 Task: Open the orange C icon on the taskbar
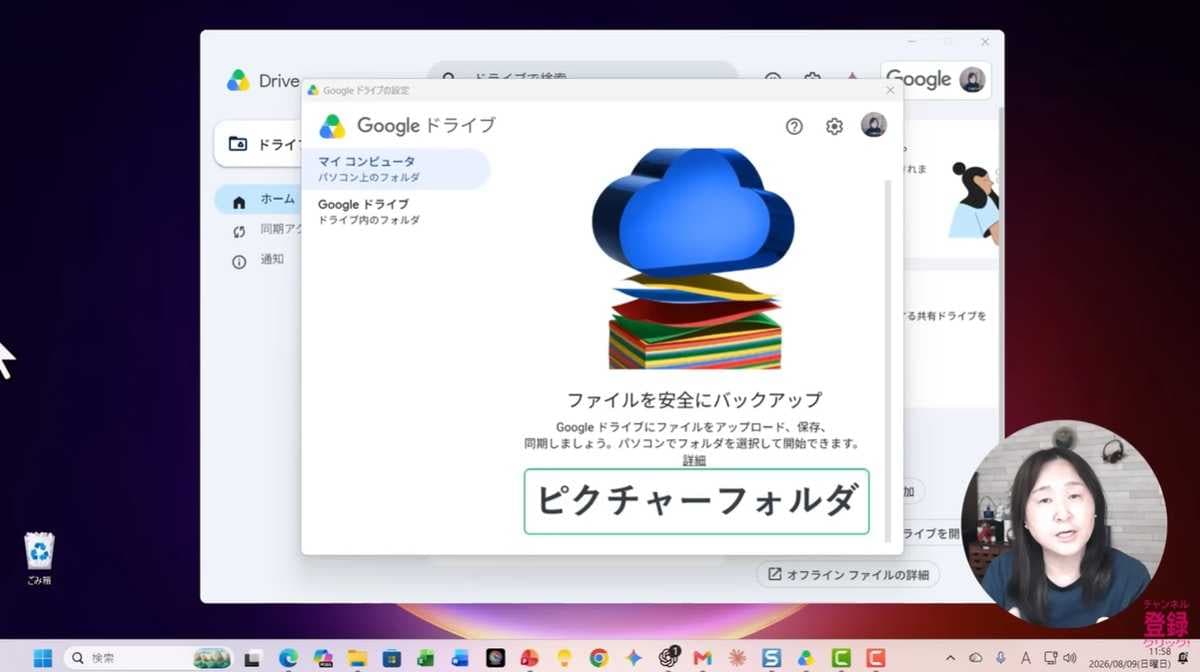(876, 658)
